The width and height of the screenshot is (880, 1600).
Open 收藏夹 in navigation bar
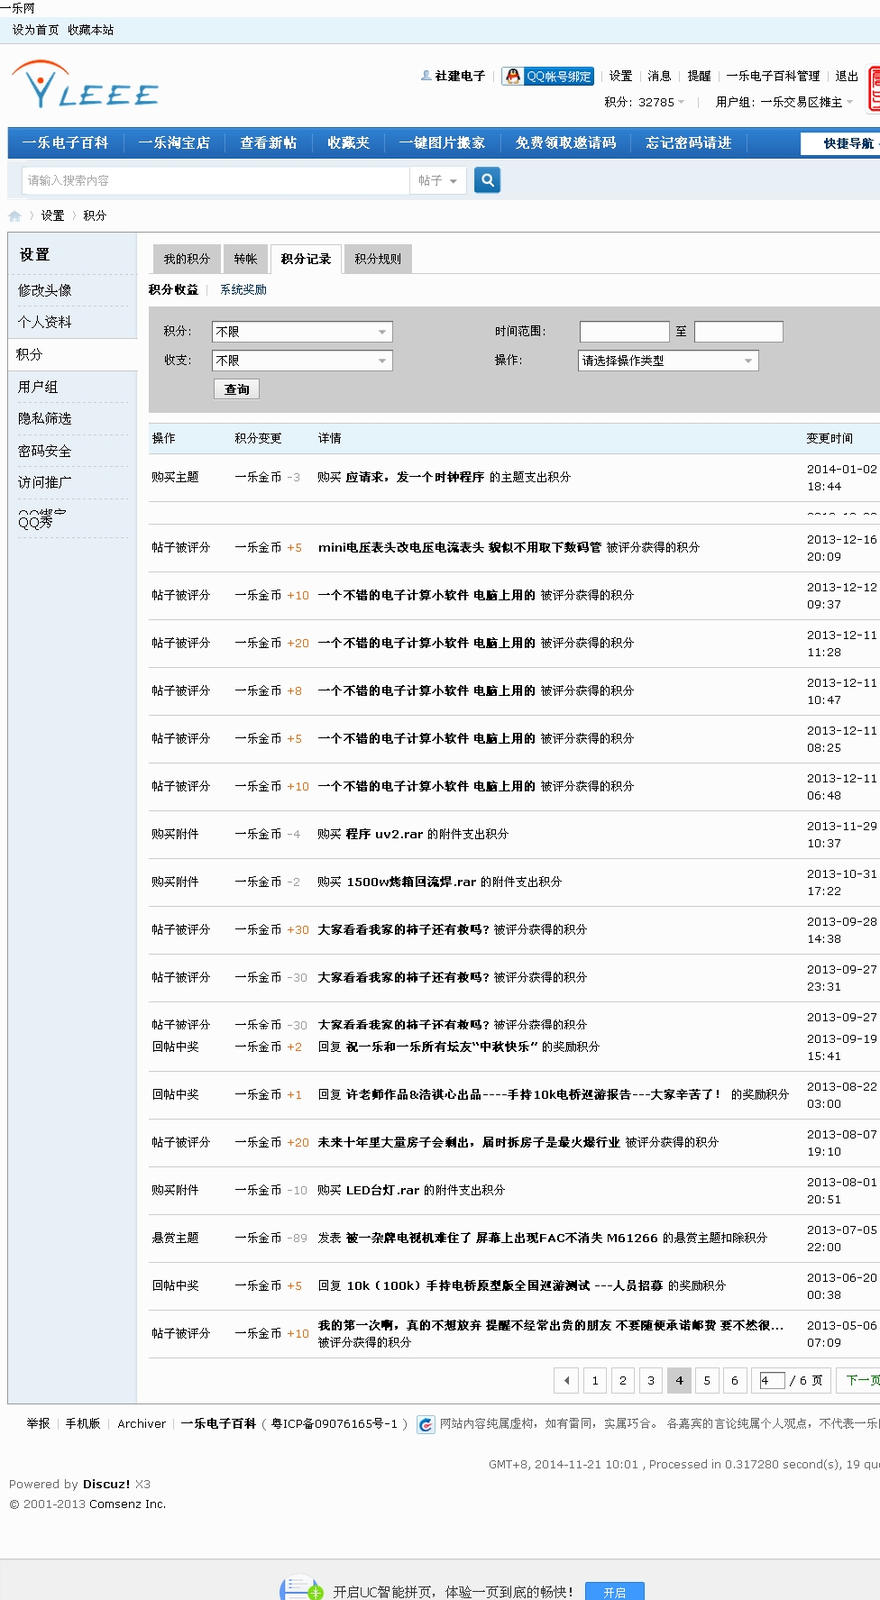pyautogui.click(x=348, y=143)
